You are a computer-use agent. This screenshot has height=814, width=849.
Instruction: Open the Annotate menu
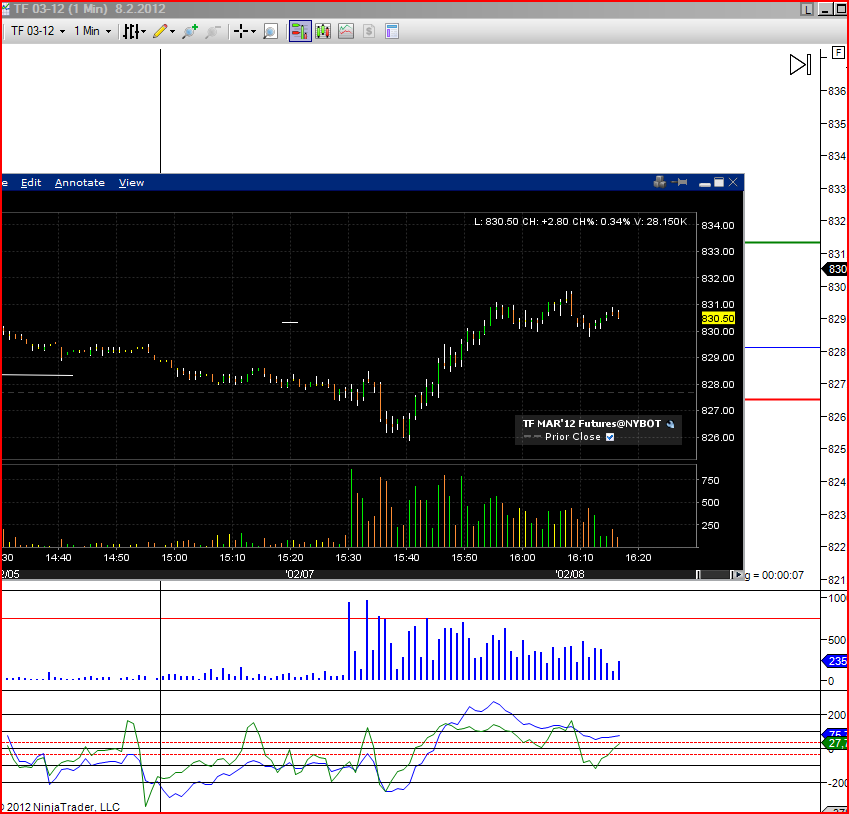[x=80, y=183]
